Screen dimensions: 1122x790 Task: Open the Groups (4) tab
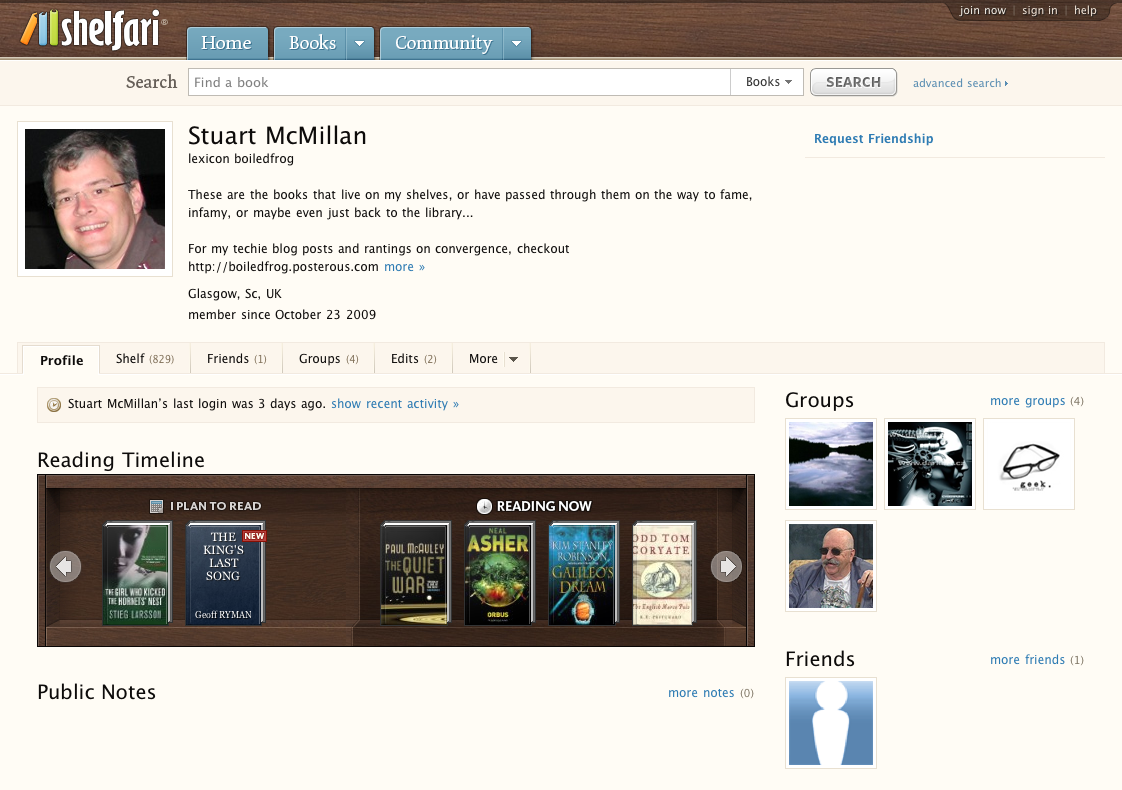pos(328,359)
